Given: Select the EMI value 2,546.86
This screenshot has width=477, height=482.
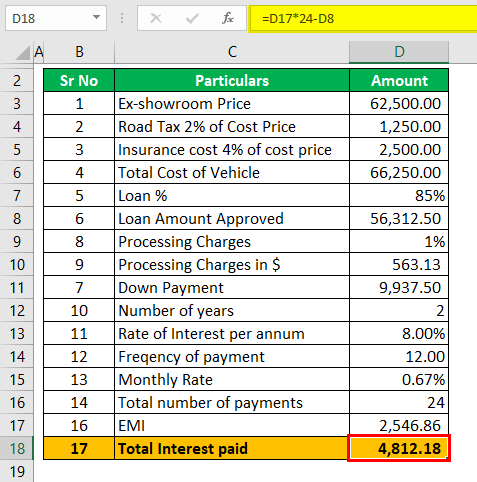Looking at the screenshot, I should 399,426.
